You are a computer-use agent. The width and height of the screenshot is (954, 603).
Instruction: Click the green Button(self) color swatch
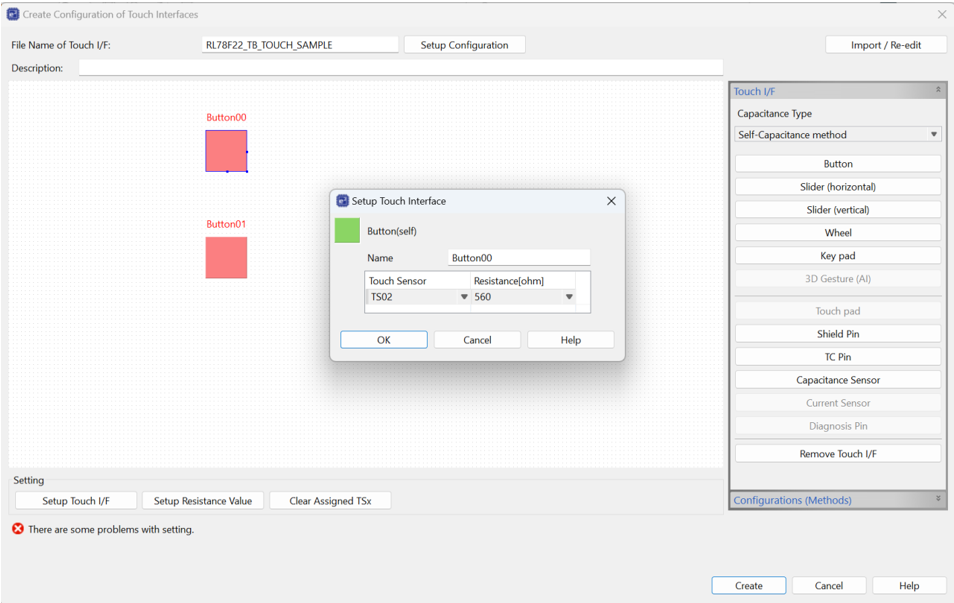coord(347,231)
